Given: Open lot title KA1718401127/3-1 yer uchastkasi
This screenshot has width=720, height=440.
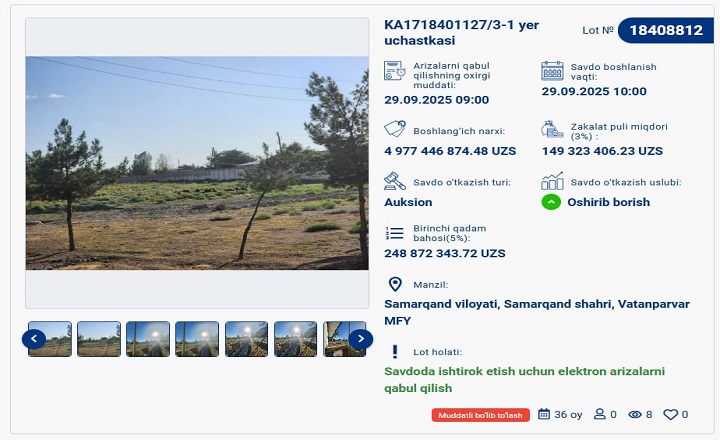Looking at the screenshot, I should pyautogui.click(x=461, y=32).
